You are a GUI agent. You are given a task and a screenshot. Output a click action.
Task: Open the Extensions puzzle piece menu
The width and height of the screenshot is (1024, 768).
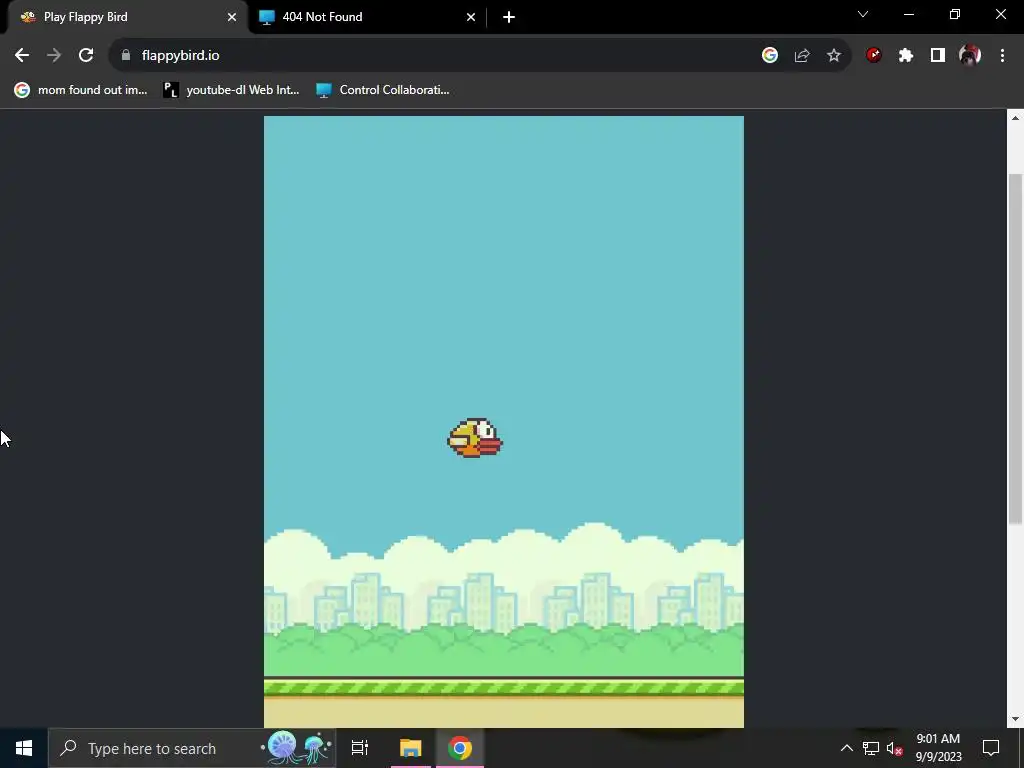(x=906, y=56)
